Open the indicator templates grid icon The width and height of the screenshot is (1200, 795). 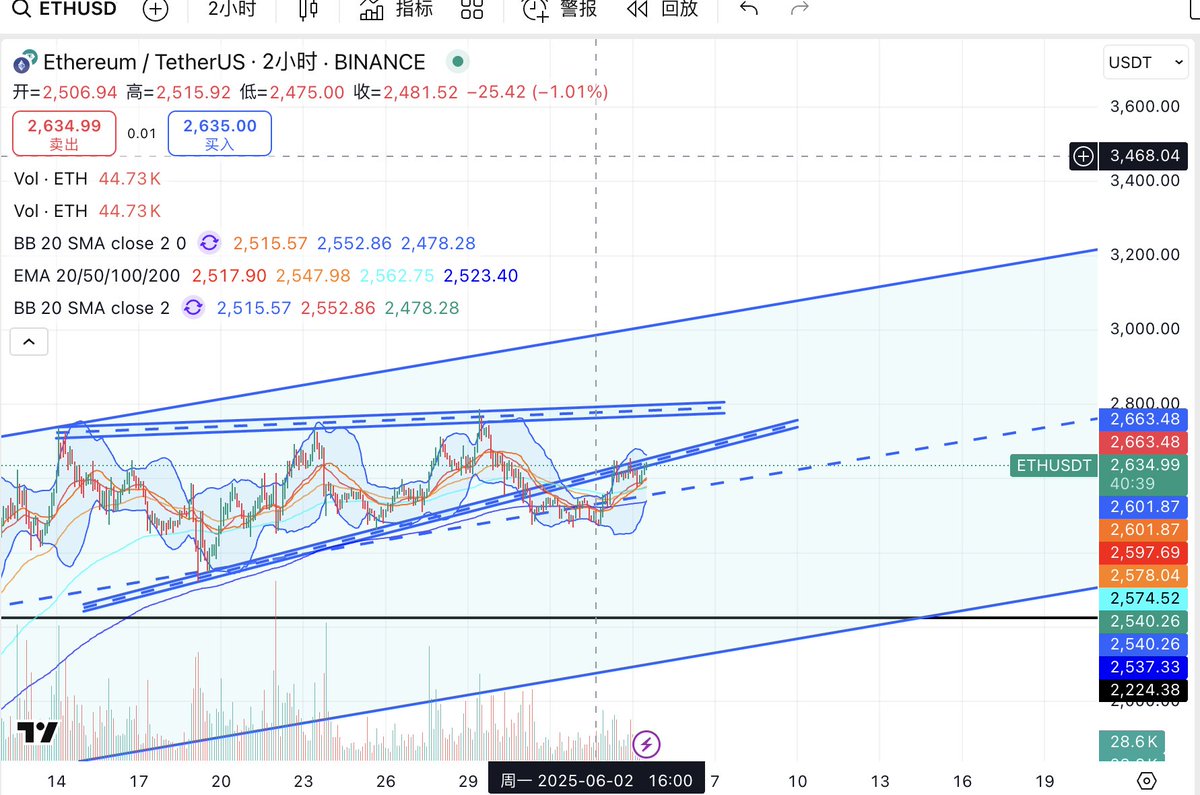coord(472,10)
